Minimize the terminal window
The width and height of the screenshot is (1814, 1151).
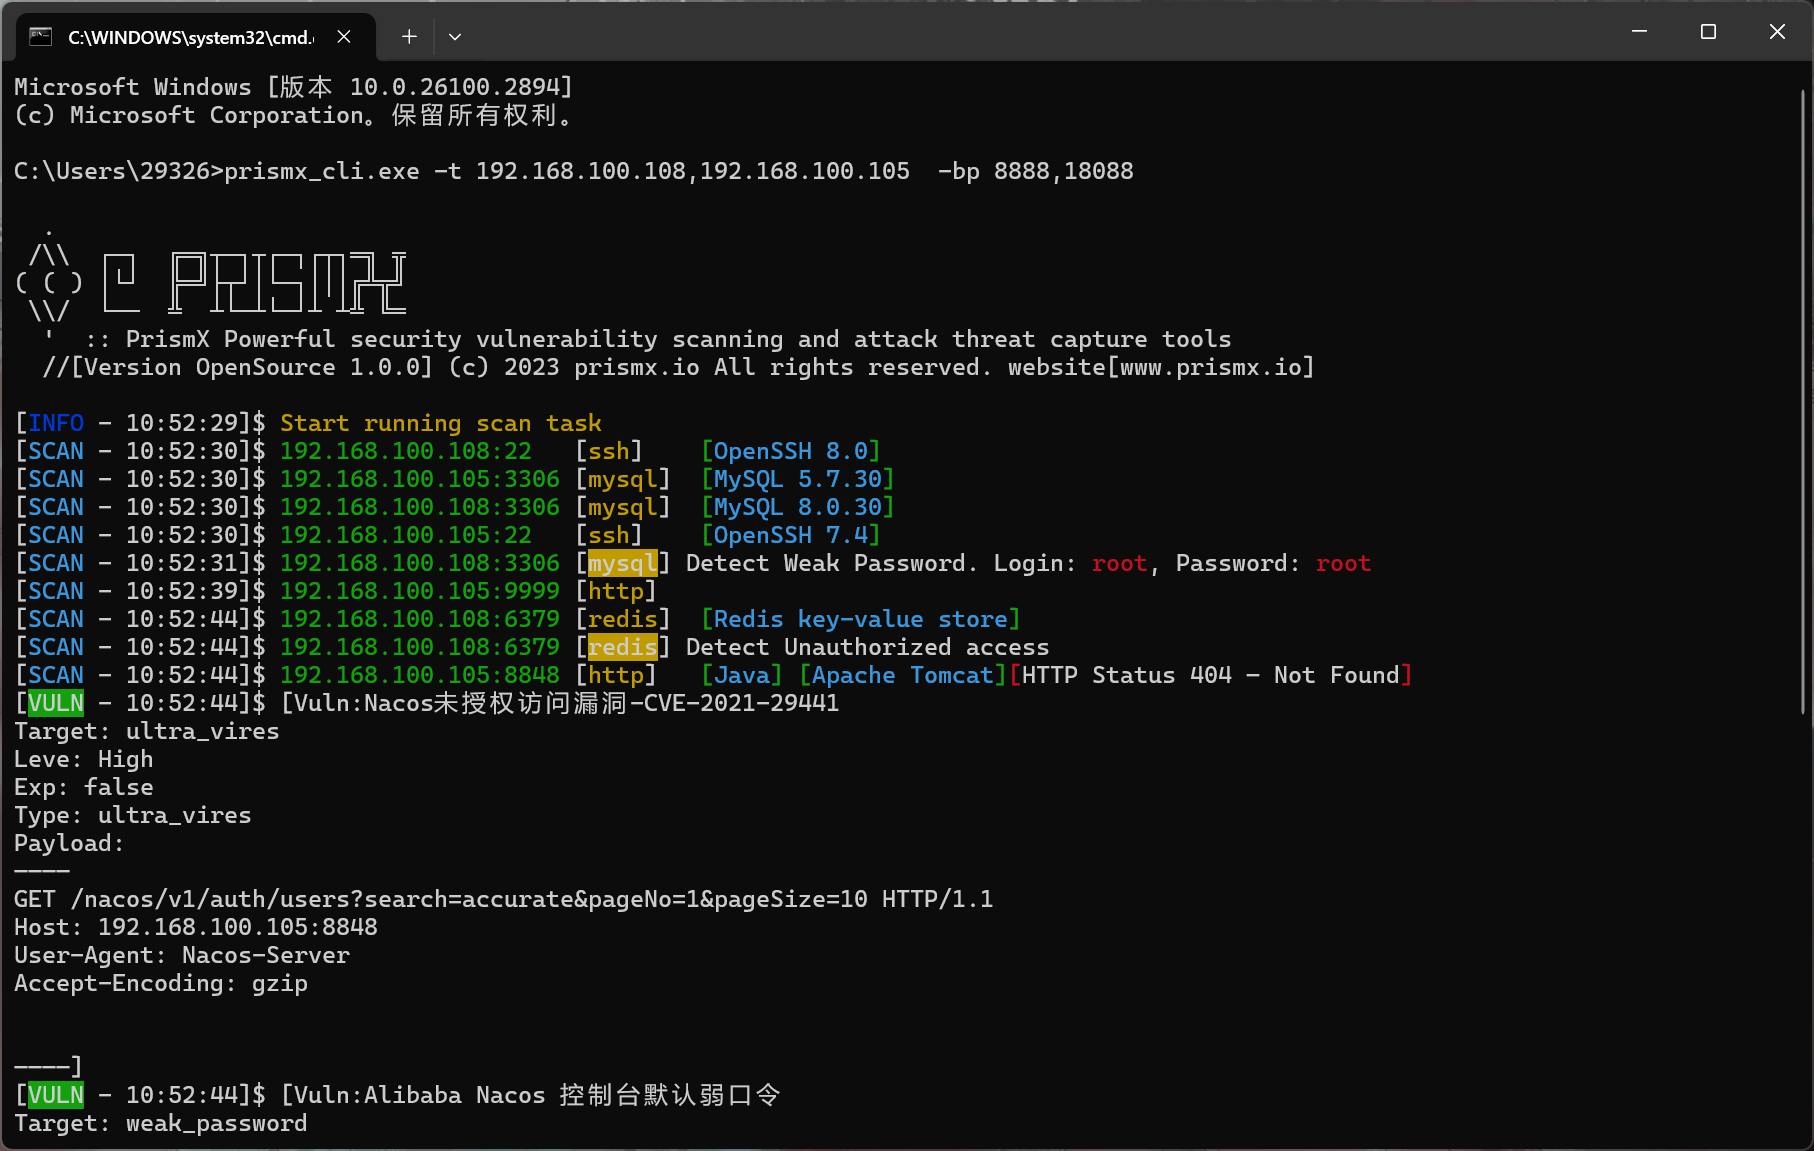[x=1639, y=32]
